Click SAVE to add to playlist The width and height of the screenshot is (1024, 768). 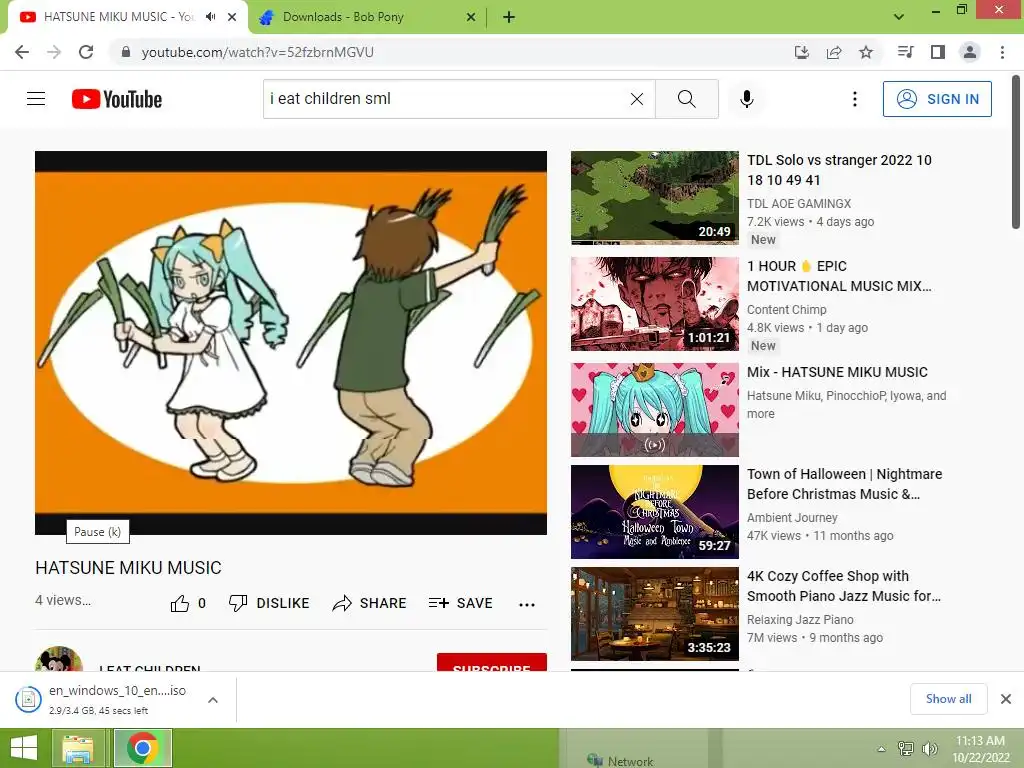tap(461, 603)
